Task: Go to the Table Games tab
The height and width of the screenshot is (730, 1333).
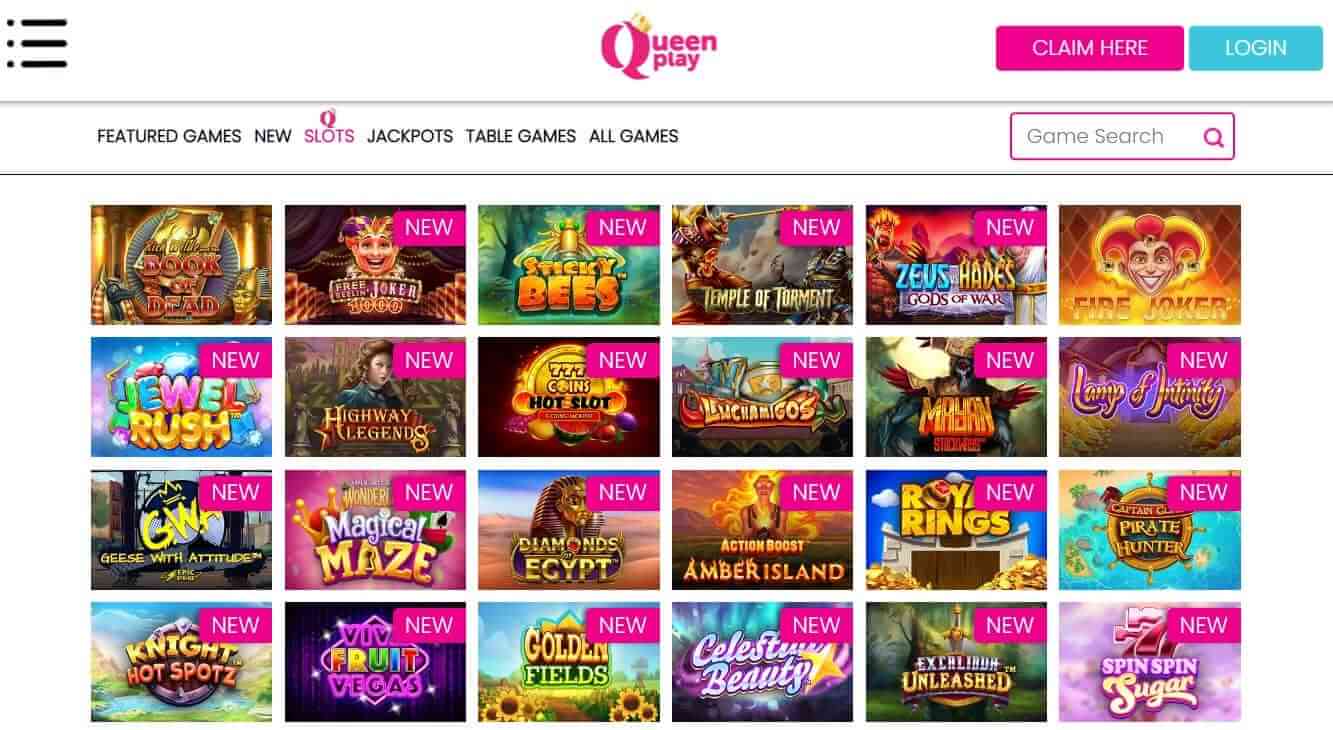Action: [521, 136]
